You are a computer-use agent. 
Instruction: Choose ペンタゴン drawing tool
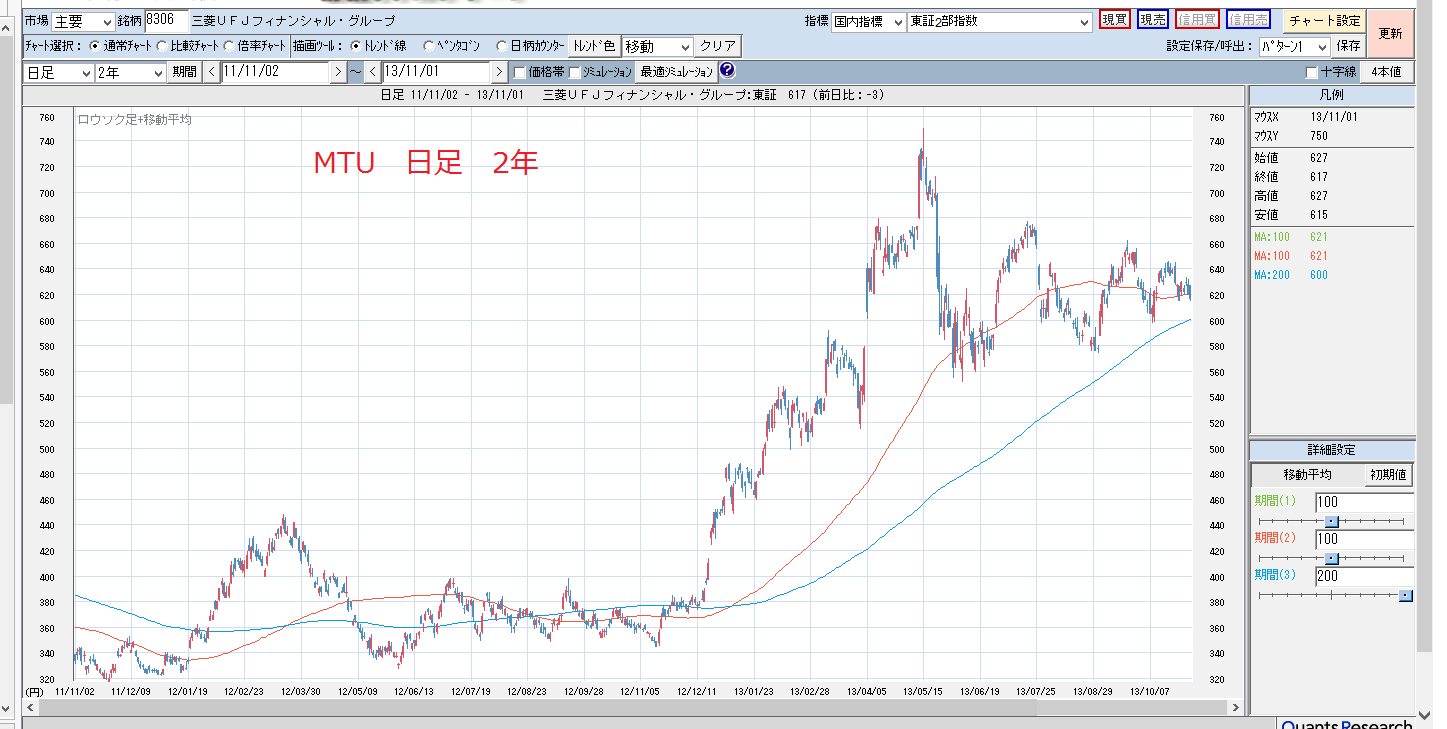pyautogui.click(x=429, y=46)
